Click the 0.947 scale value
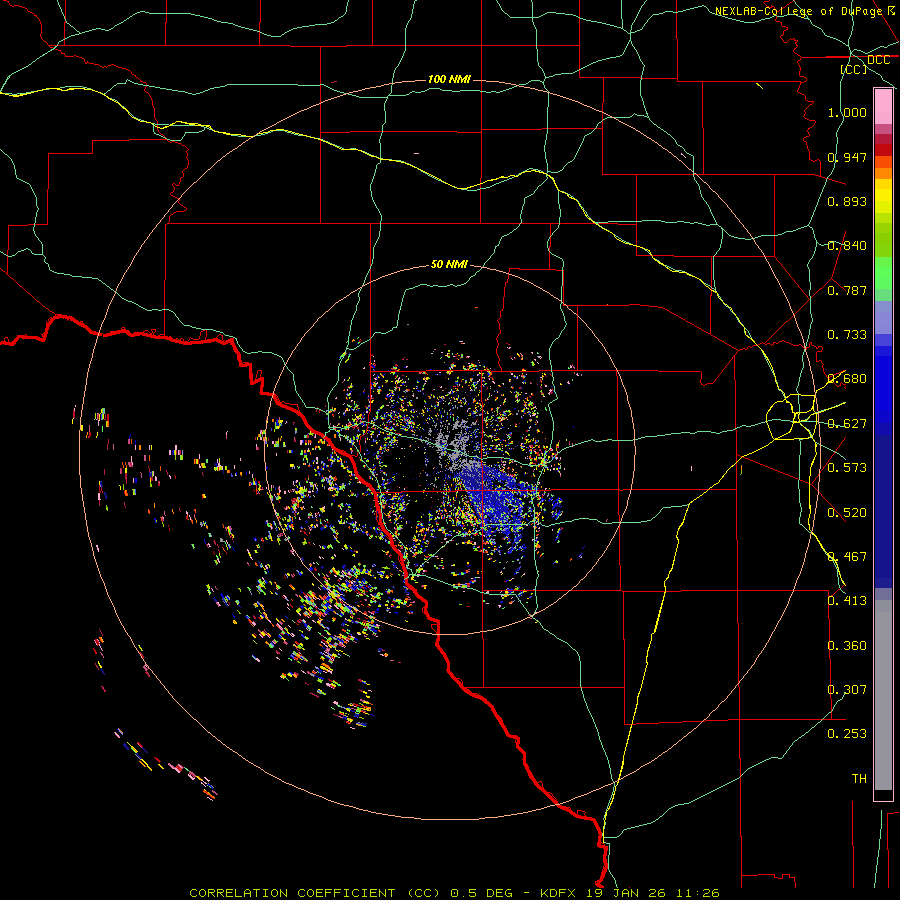 click(847, 157)
